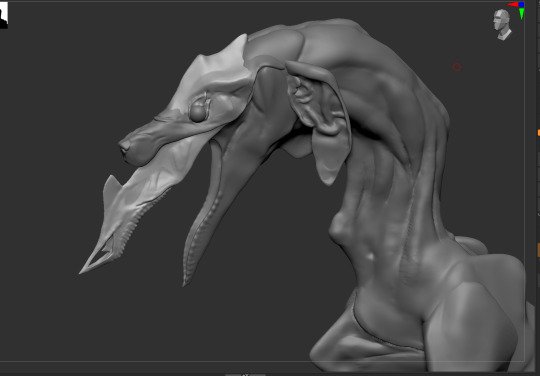The height and width of the screenshot is (376, 540).
Task: Click the upper orange marker on the right edge
Action: (x=539, y=133)
